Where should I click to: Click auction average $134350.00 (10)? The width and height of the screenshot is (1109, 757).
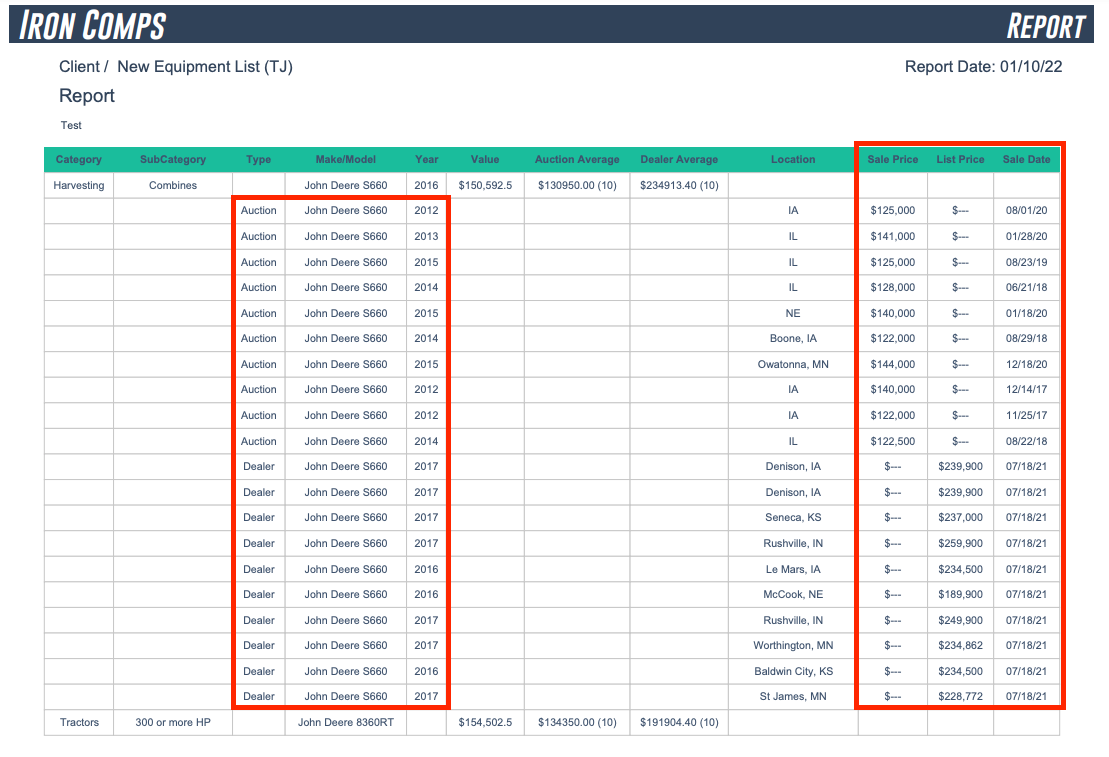577,722
